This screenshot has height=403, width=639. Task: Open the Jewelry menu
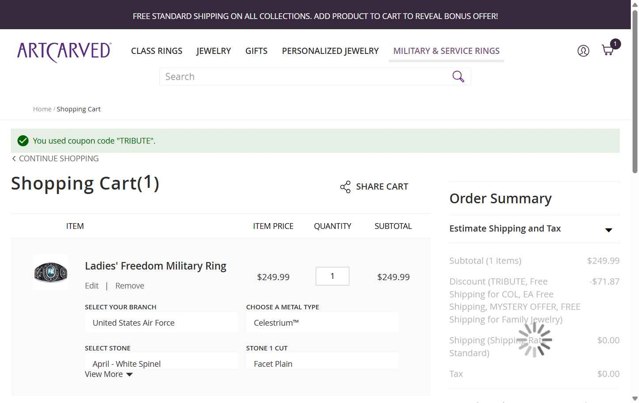214,51
